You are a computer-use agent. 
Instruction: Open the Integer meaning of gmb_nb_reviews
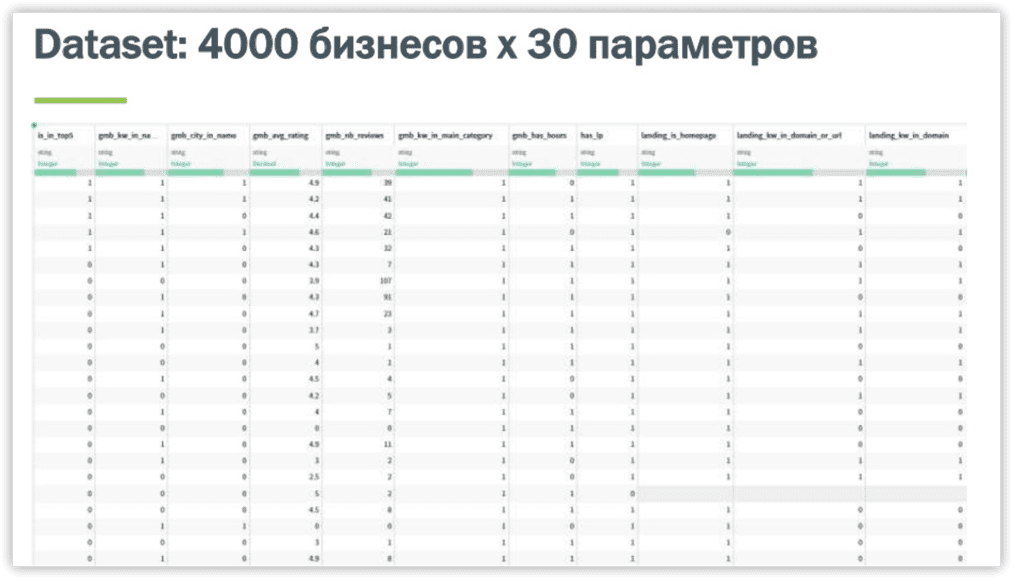(336, 163)
